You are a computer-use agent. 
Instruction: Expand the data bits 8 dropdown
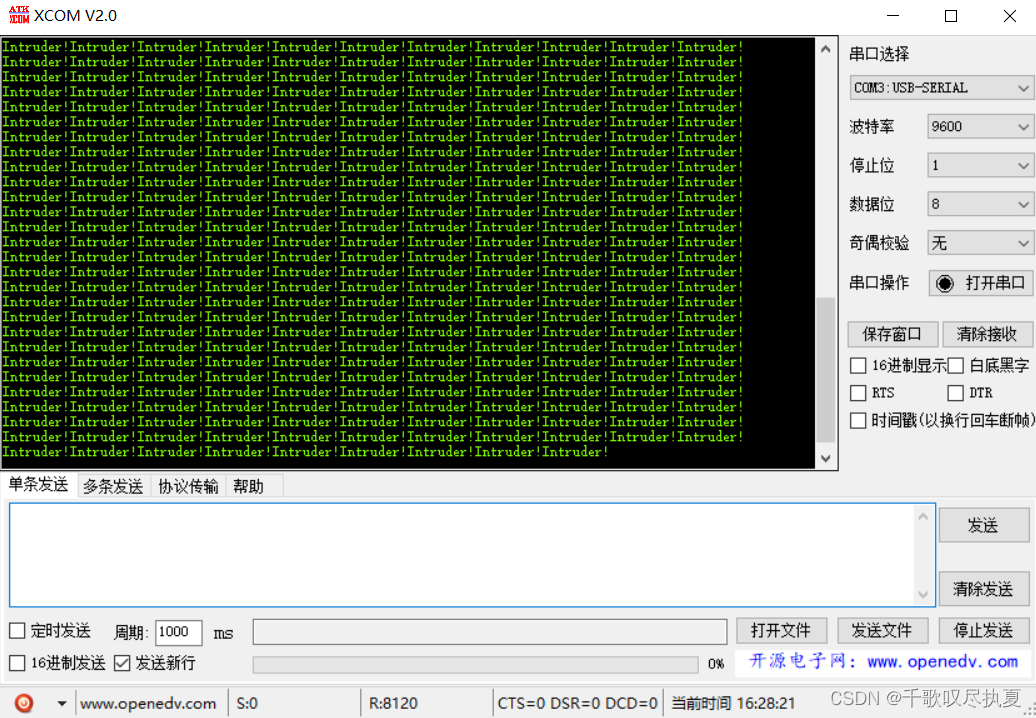point(980,204)
